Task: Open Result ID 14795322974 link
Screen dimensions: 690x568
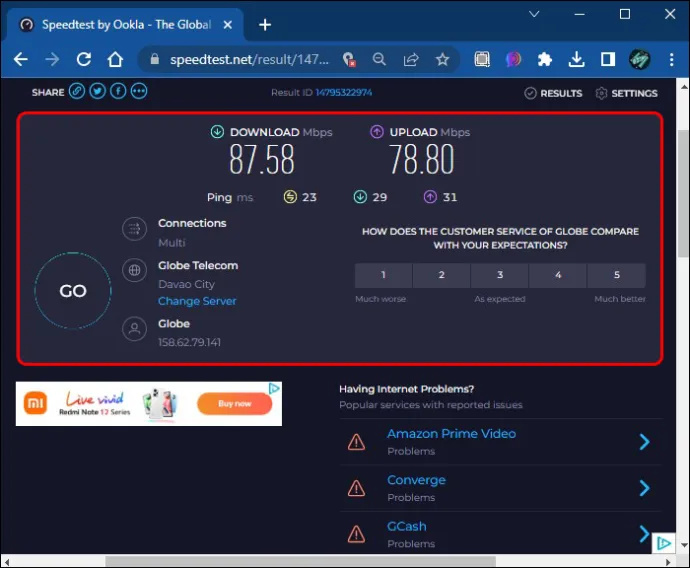Action: pyautogui.click(x=344, y=92)
